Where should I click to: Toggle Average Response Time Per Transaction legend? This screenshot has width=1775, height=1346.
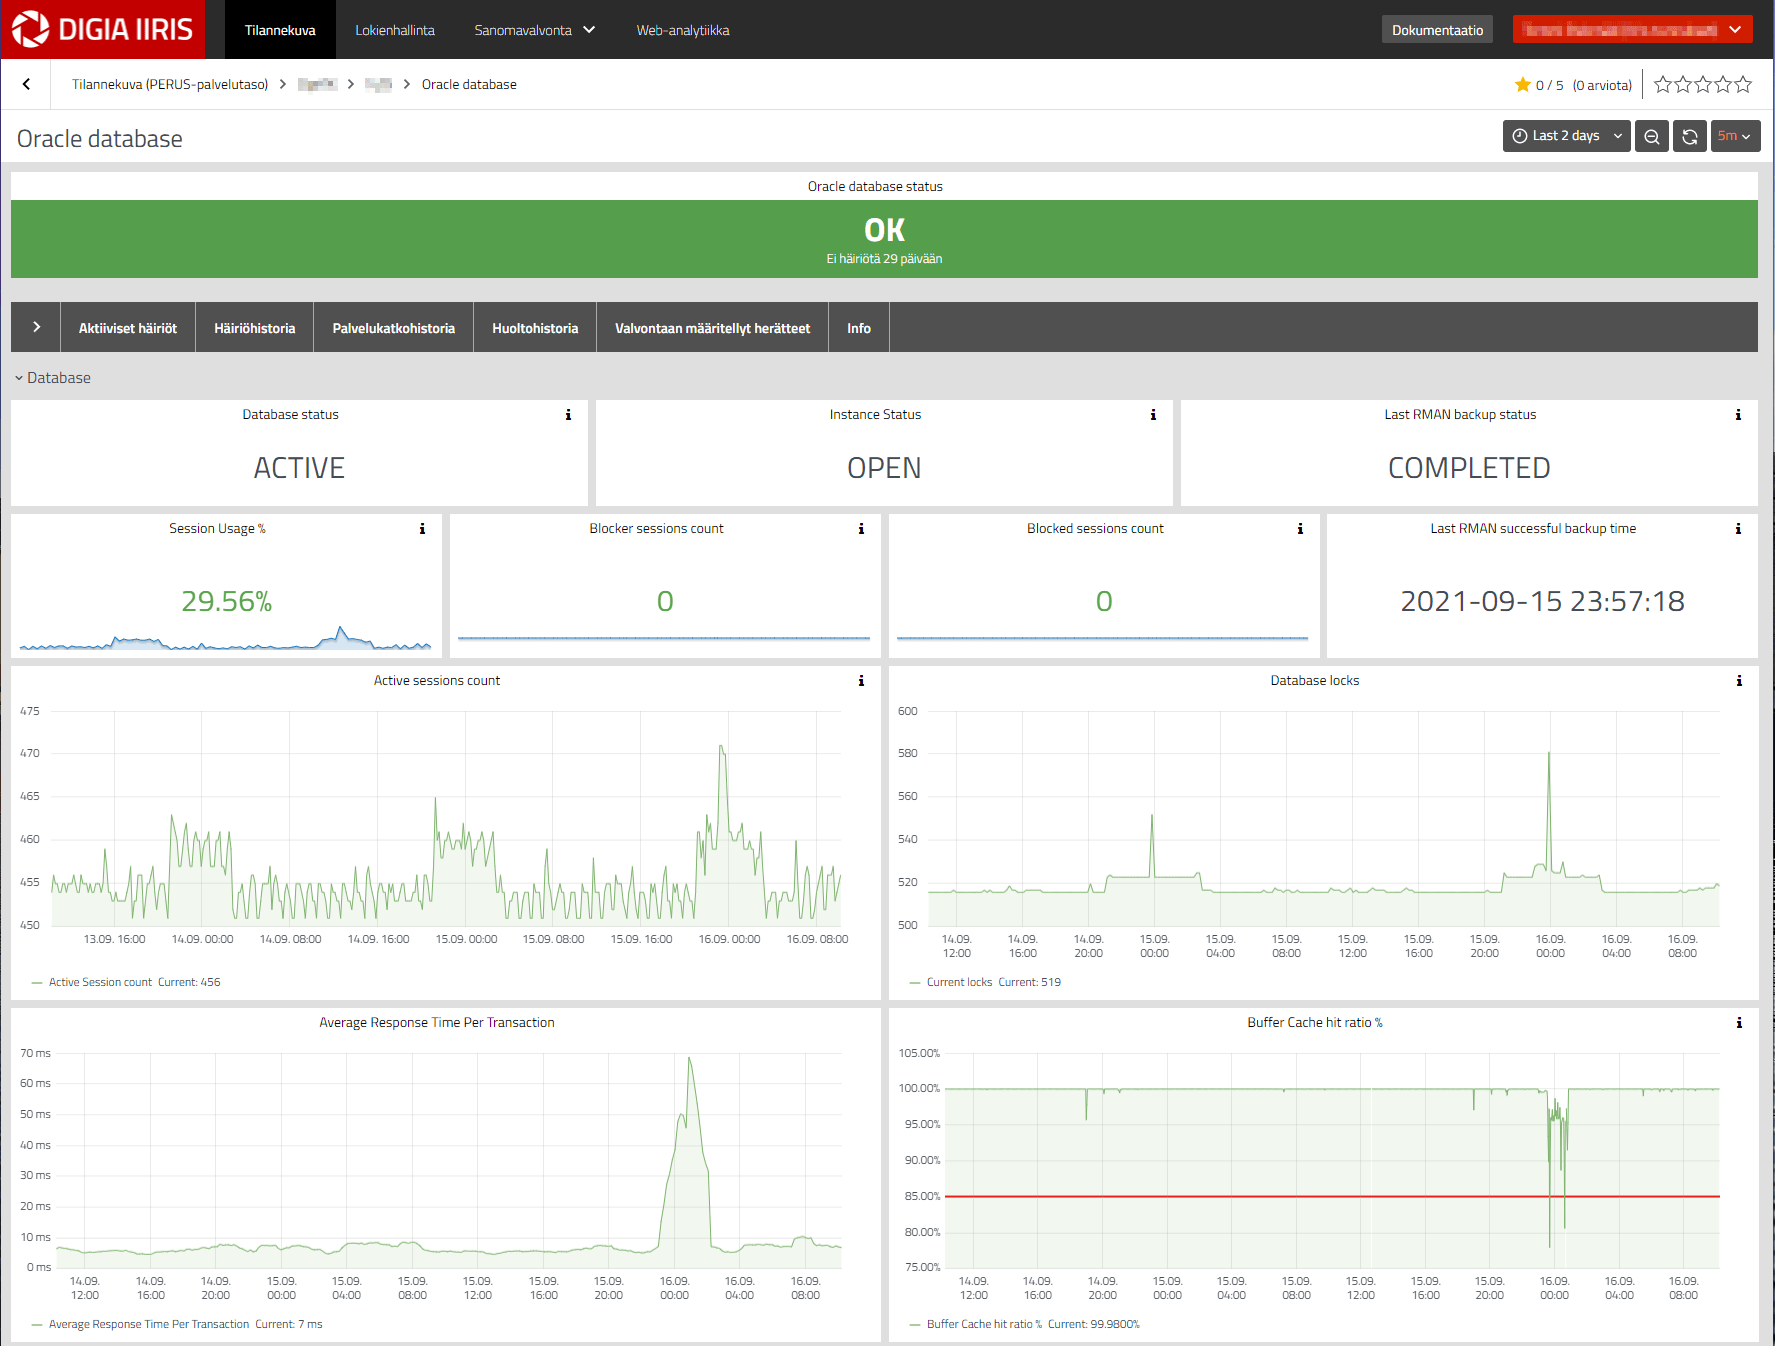(x=149, y=1324)
